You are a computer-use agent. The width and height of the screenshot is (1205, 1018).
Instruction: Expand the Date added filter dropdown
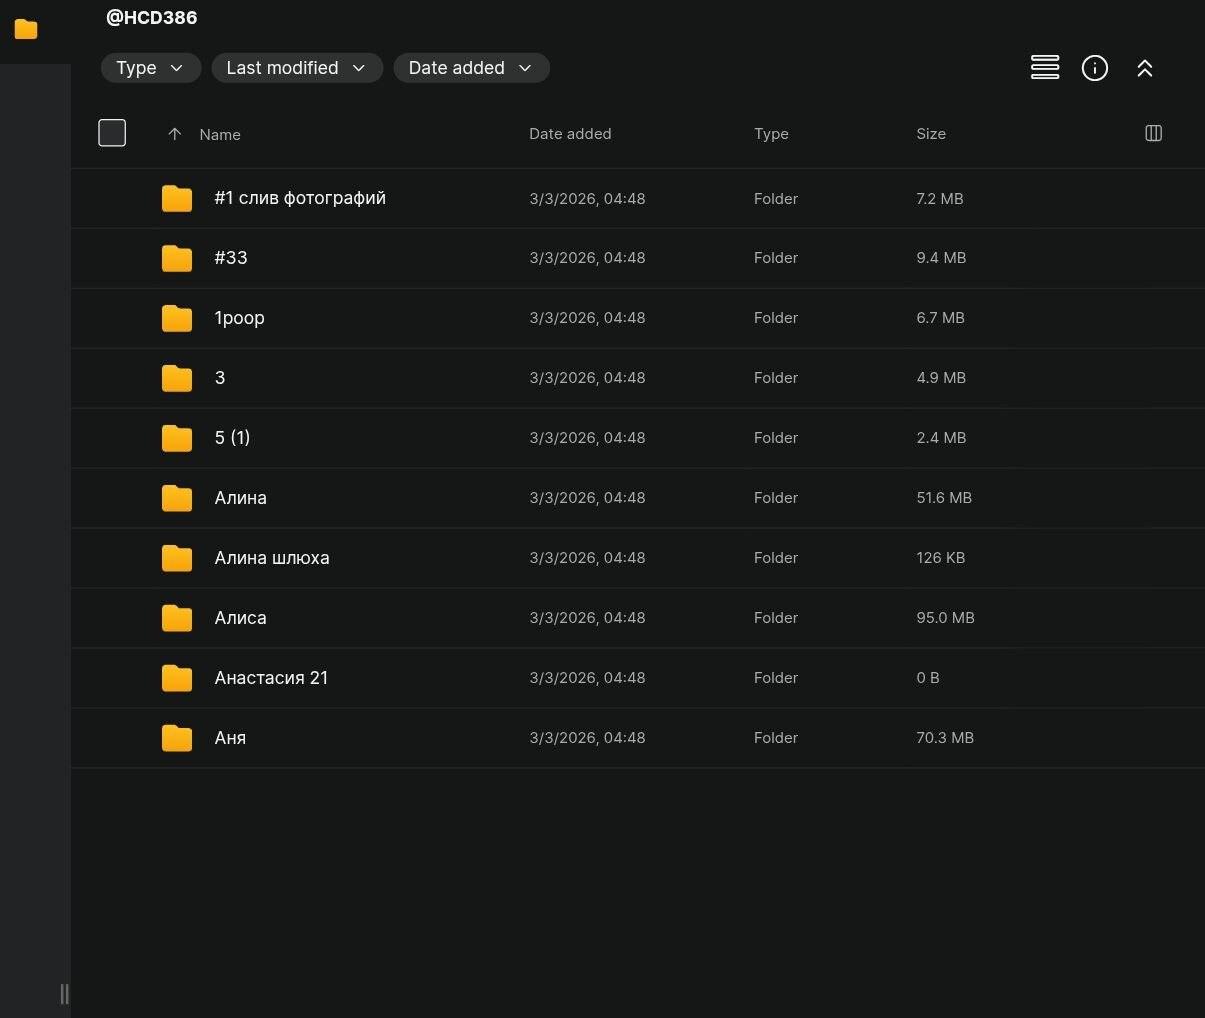470,68
